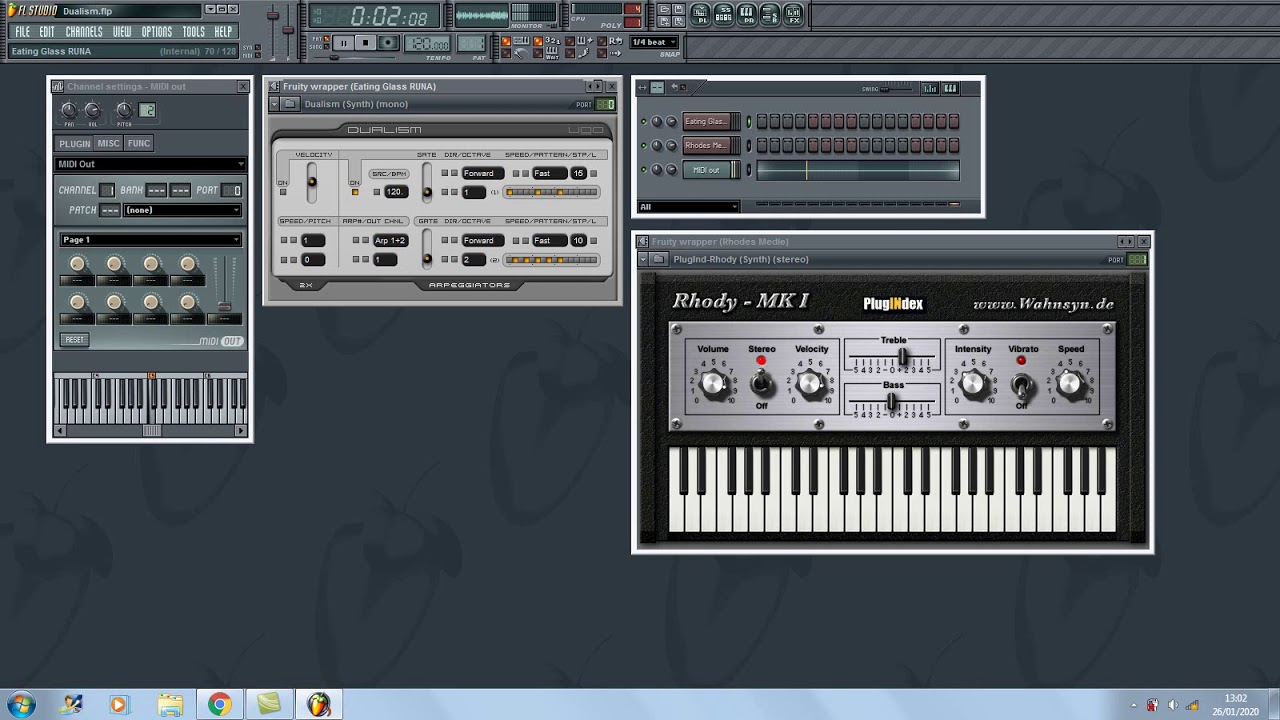Open the step sequencer toolbar icon
The image size is (1280, 720).
[723, 15]
